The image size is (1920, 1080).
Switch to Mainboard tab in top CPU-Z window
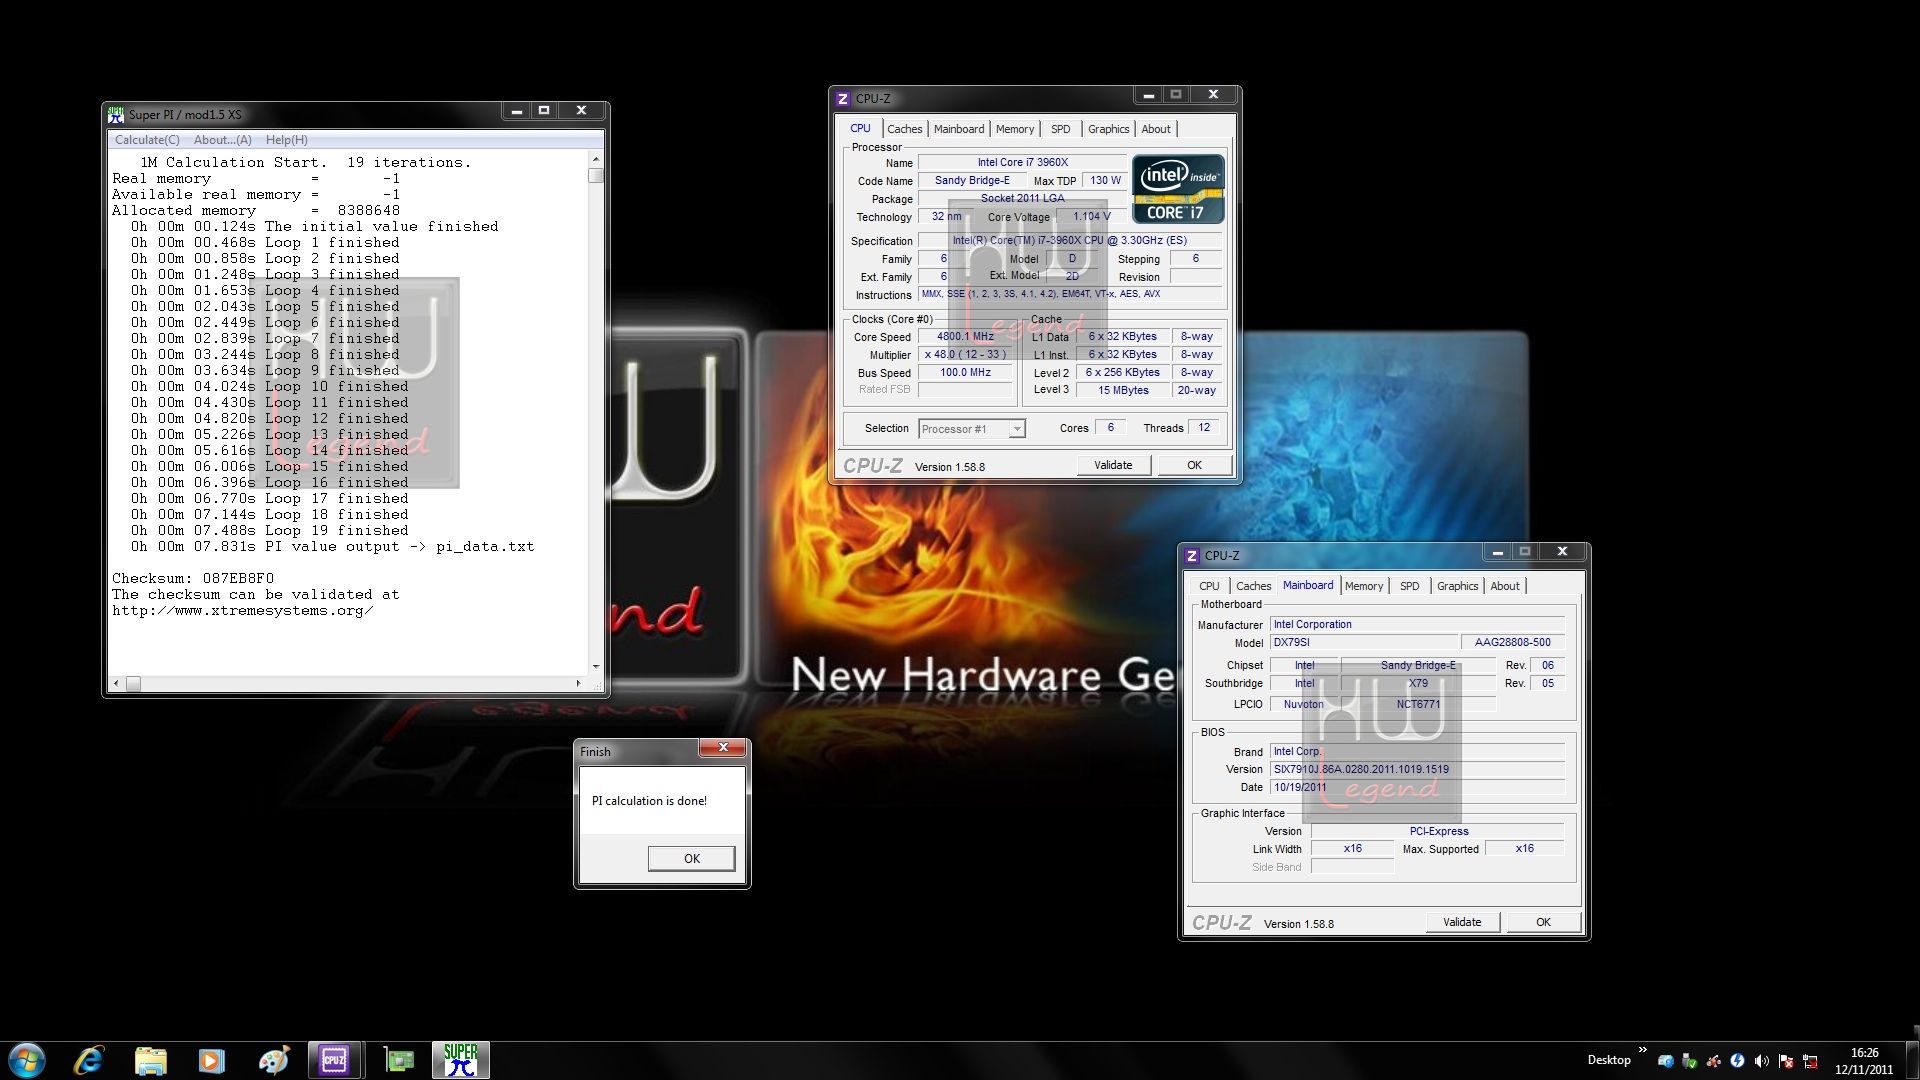coord(959,129)
